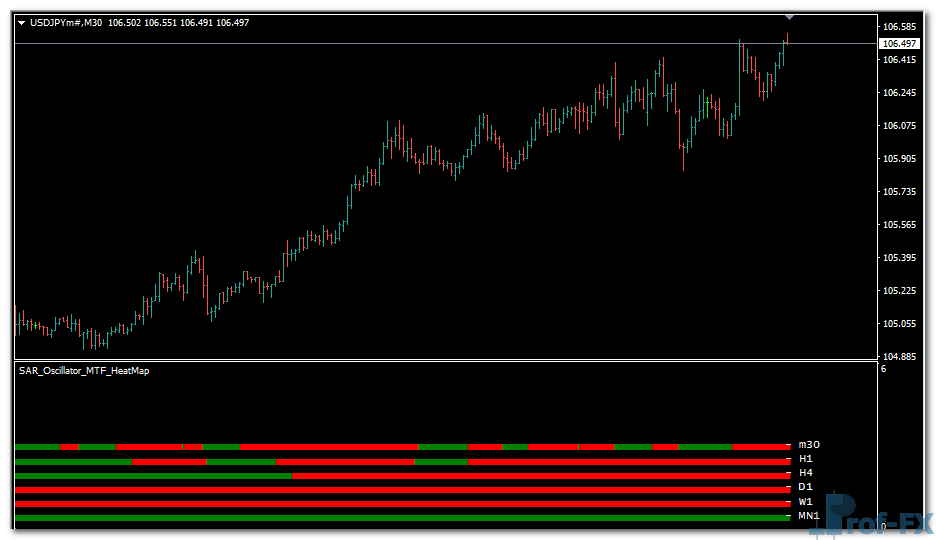Click the m30 timeframe row label
This screenshot has height=540, width=936.
[x=808, y=445]
